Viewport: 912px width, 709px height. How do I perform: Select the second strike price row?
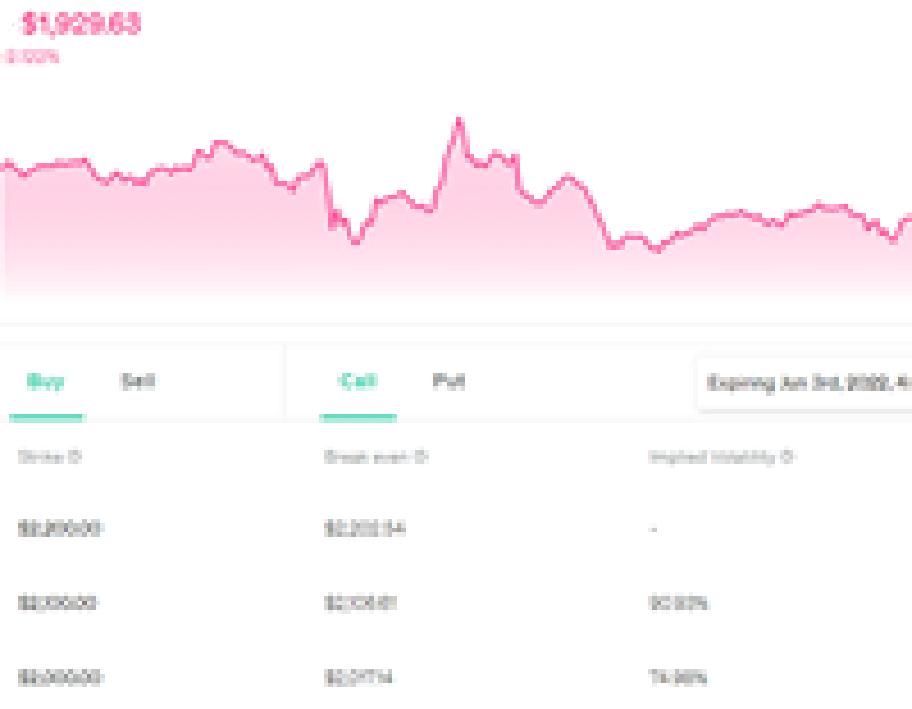[59, 603]
